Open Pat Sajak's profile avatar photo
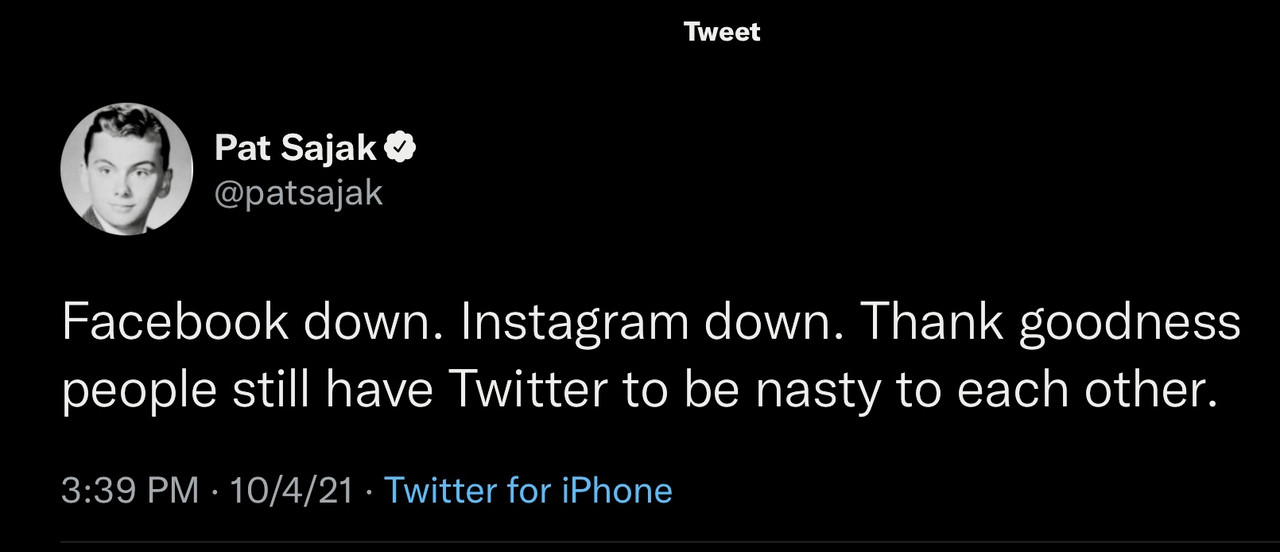The height and width of the screenshot is (552, 1280). (126, 168)
